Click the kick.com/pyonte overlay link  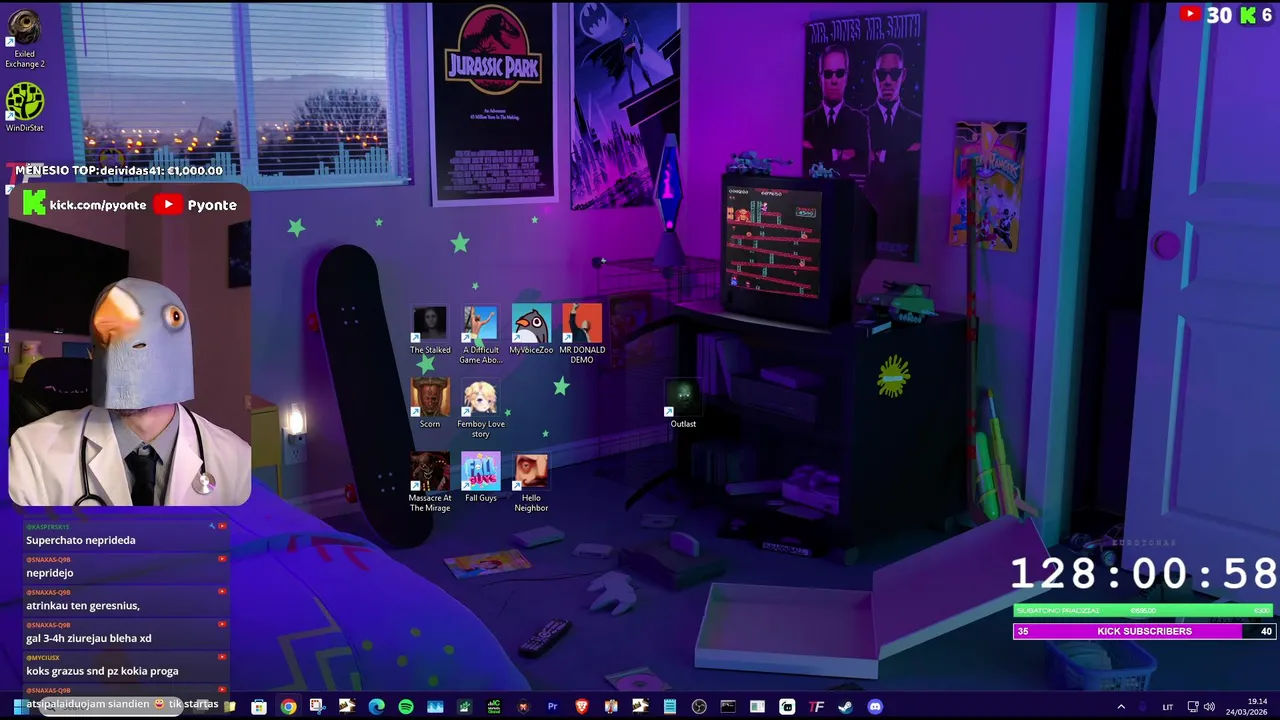[x=85, y=204]
